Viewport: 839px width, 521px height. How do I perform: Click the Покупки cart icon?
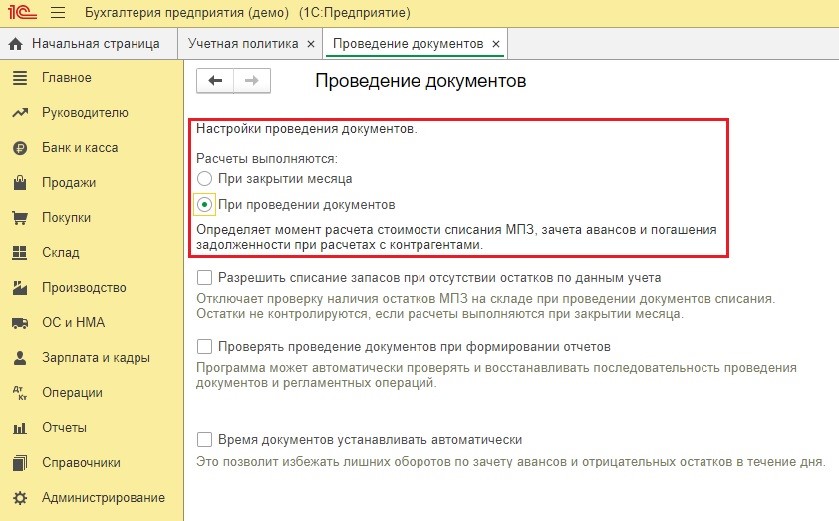tap(19, 218)
